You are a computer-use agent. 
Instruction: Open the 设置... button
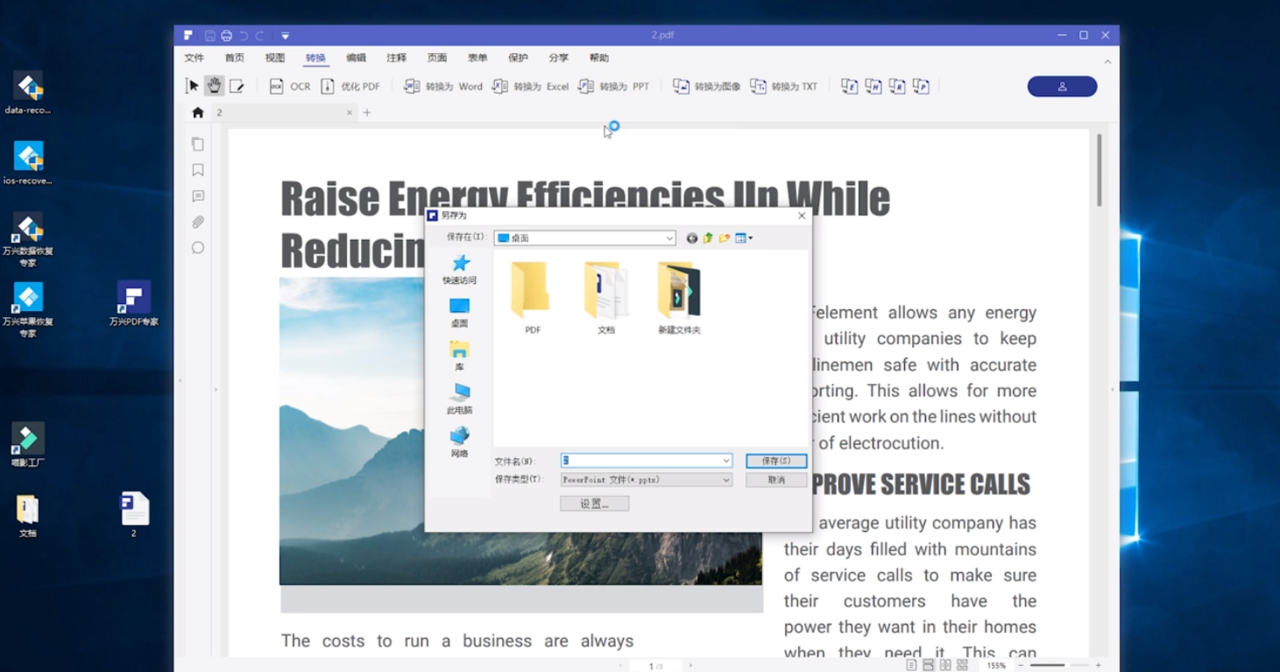(594, 503)
